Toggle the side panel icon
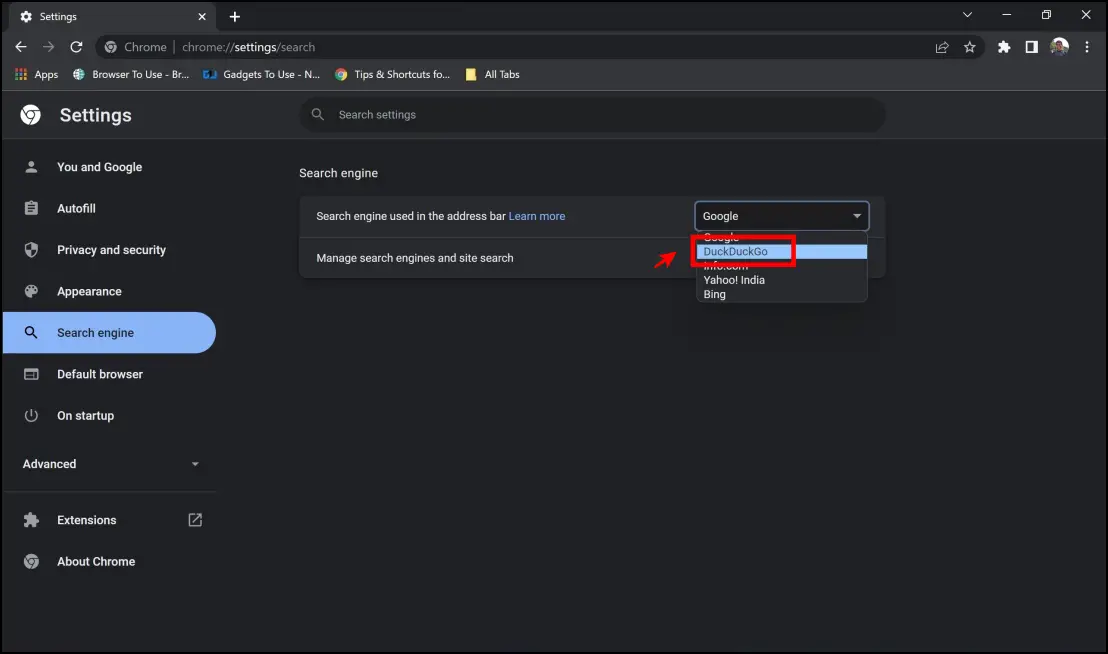1108x654 pixels. pos(1032,47)
